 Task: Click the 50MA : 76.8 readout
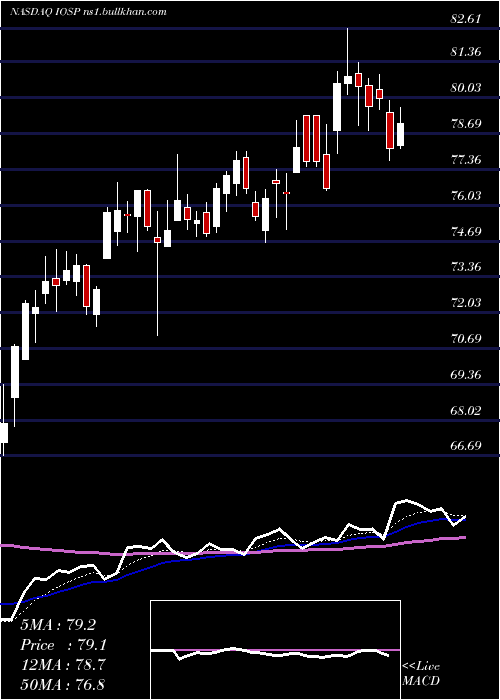63,684
